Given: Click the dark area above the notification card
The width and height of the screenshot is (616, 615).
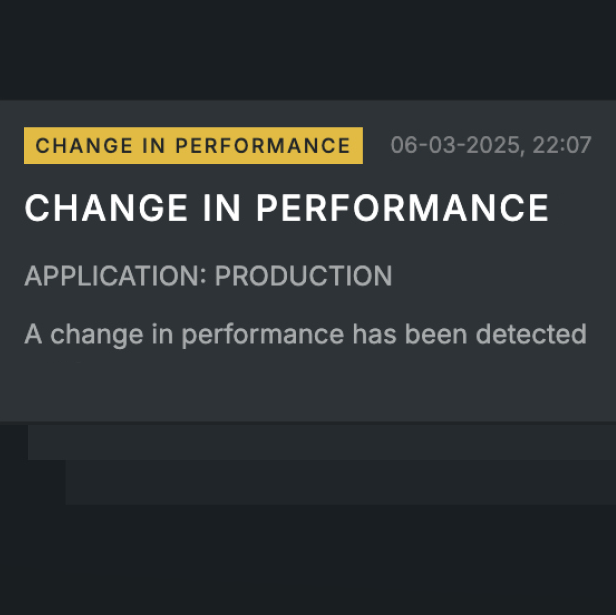Looking at the screenshot, I should coord(308,50).
